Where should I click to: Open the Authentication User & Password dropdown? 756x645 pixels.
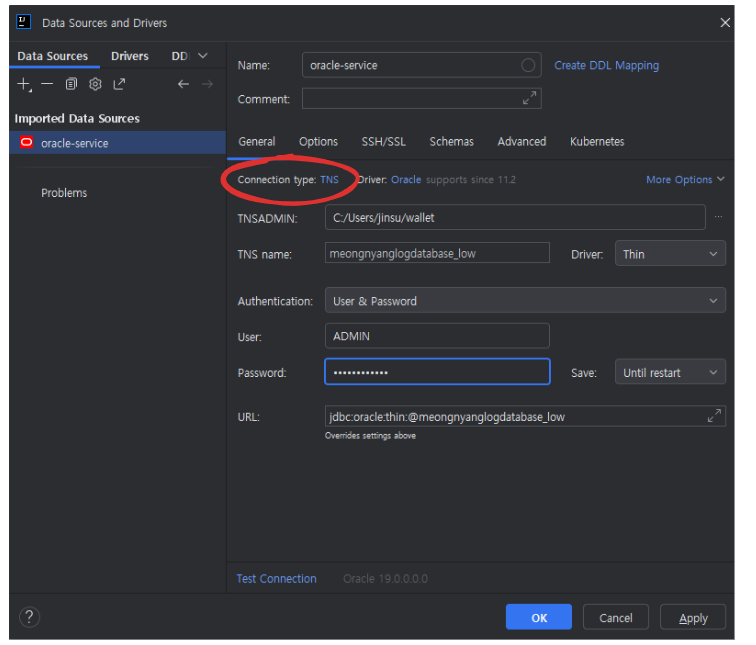(x=525, y=300)
